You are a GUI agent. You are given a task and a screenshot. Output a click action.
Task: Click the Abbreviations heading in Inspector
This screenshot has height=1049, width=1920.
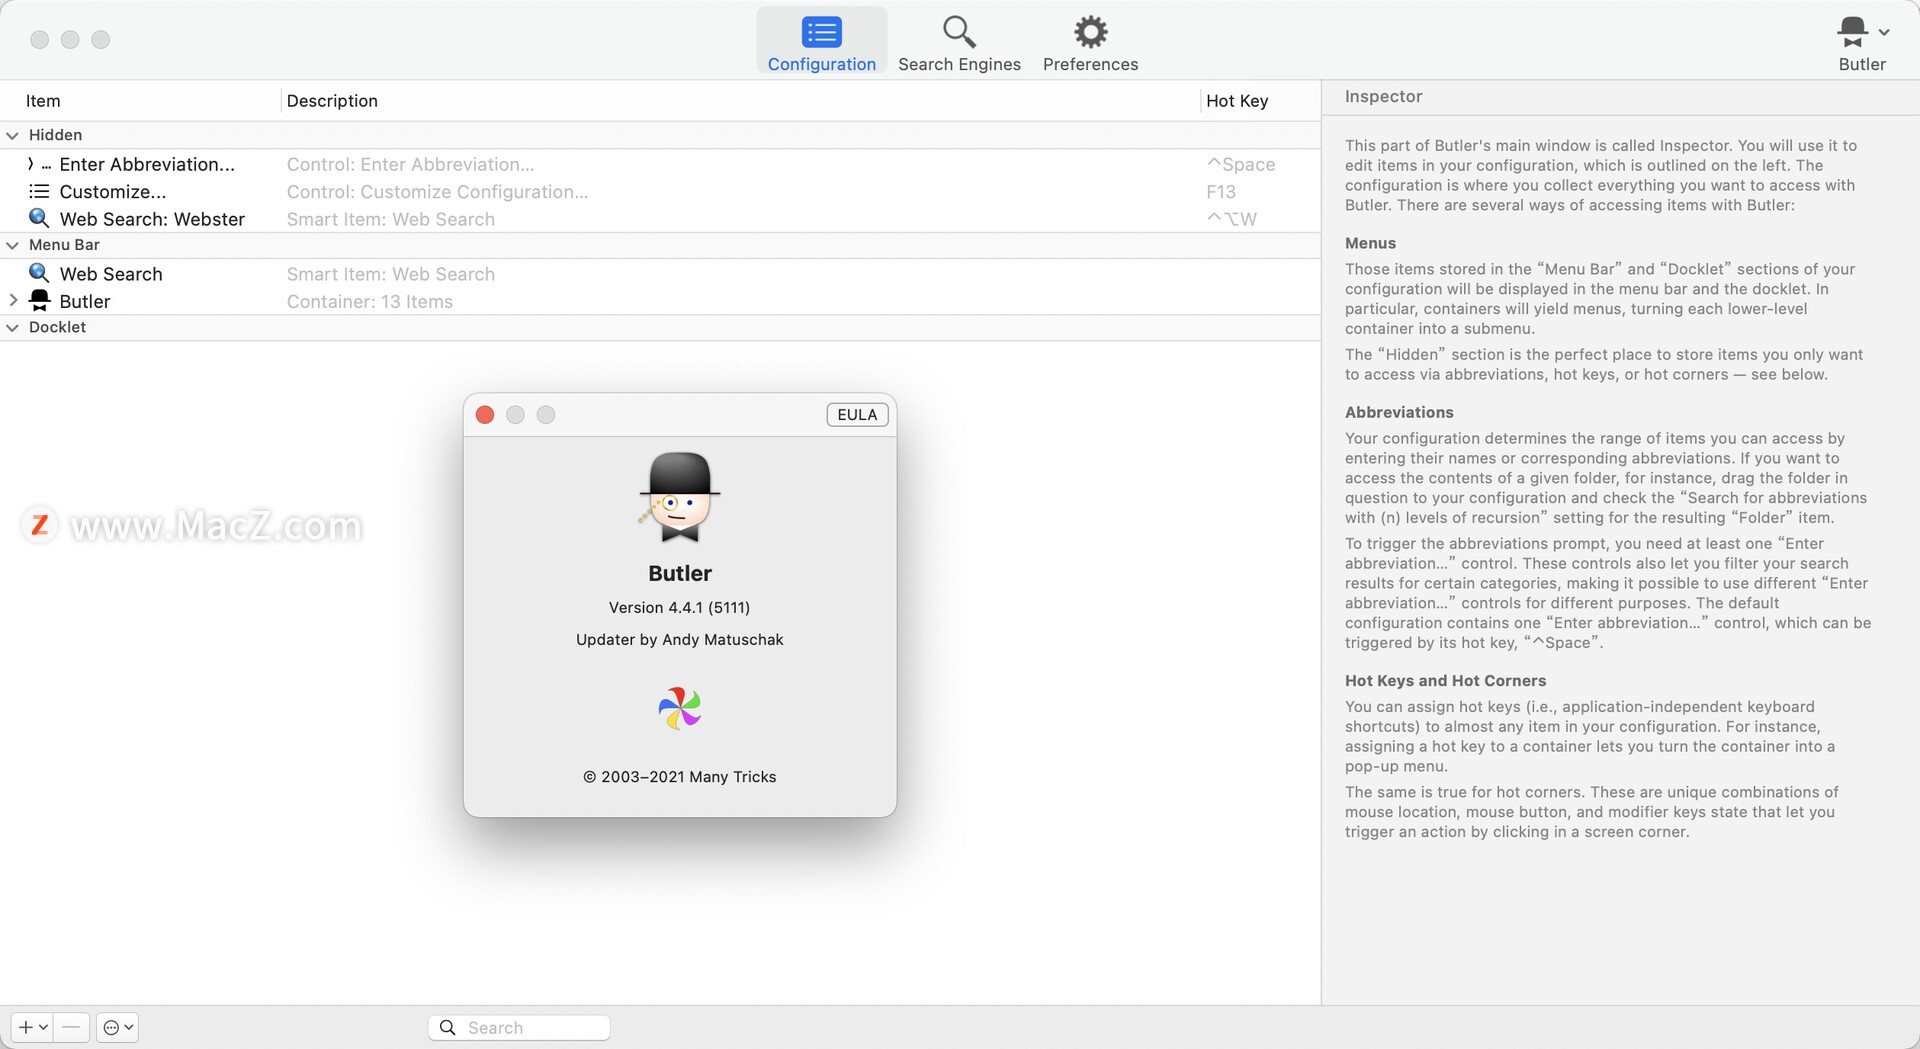point(1399,412)
